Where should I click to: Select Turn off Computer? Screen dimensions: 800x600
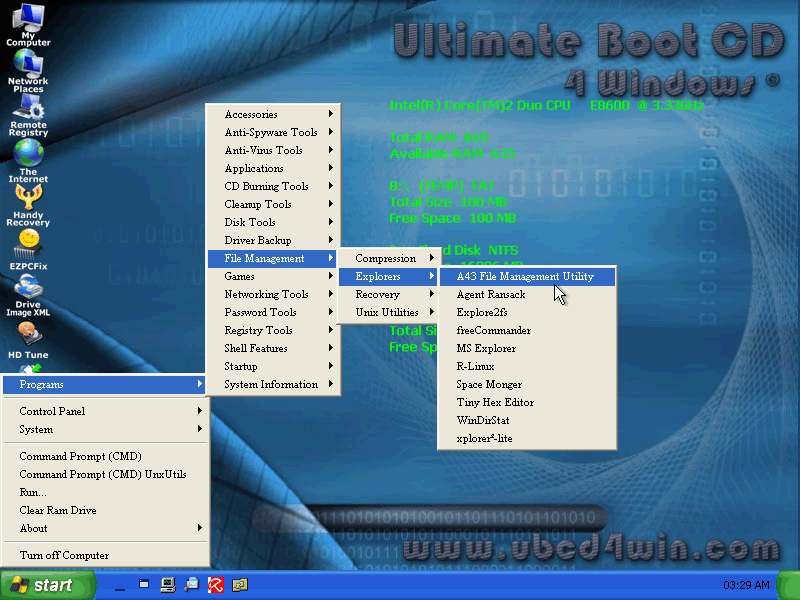point(104,555)
